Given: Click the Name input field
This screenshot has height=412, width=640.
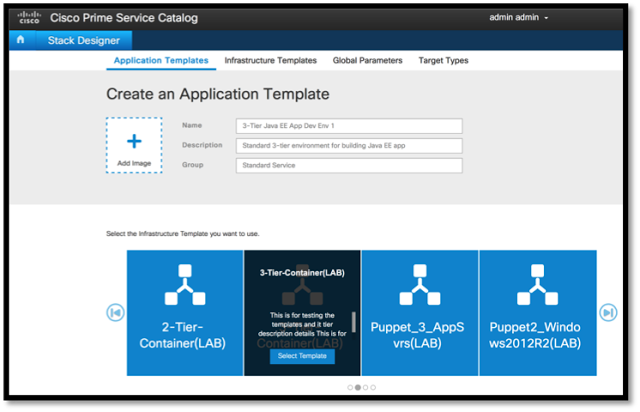Looking at the screenshot, I should click(x=349, y=126).
